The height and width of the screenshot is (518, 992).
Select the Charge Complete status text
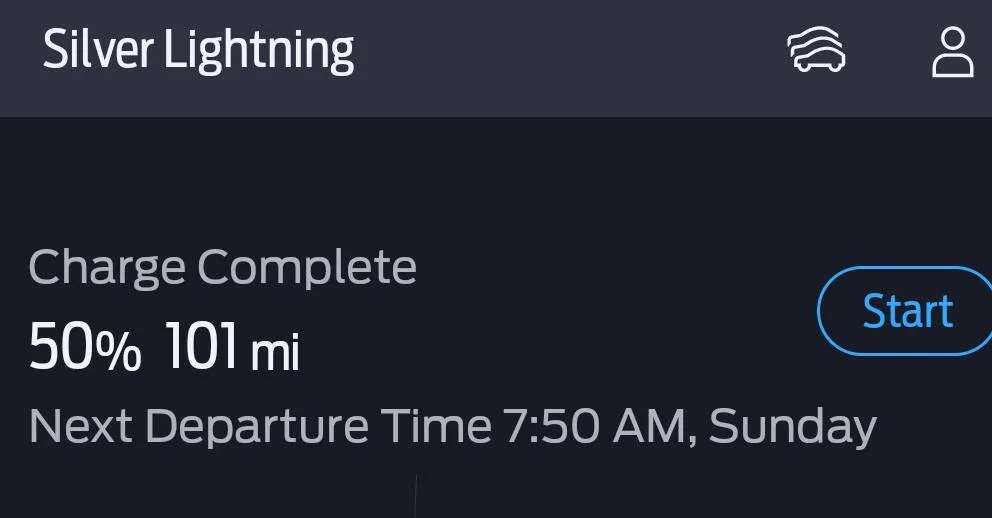(x=222, y=267)
